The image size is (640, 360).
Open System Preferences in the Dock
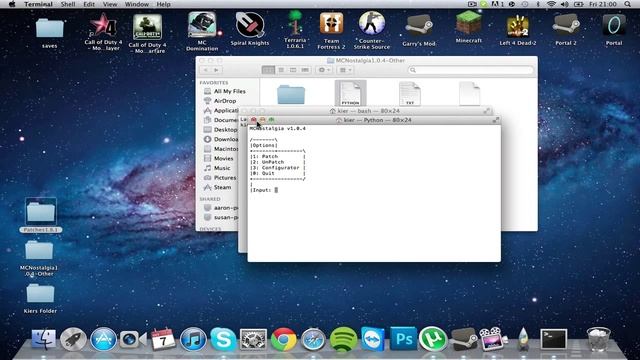(x=253, y=339)
